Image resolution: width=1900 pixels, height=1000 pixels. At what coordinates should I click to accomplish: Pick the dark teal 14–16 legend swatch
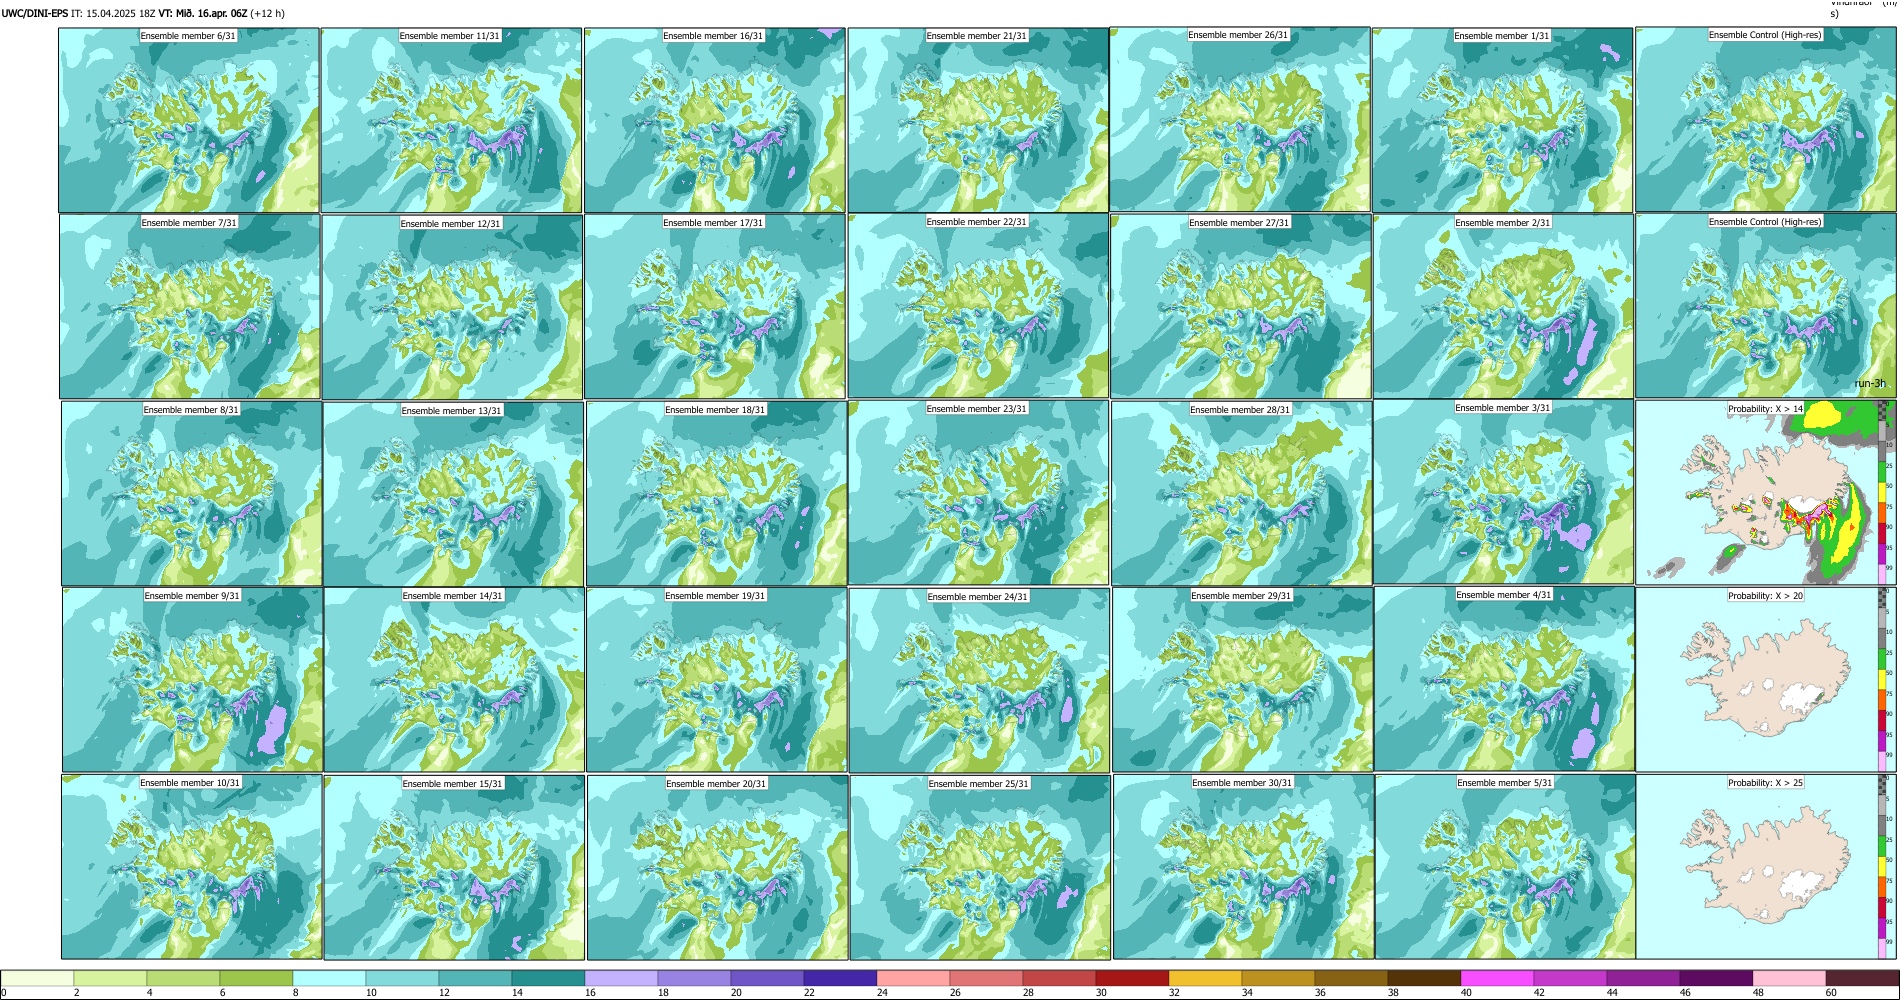coord(548,978)
